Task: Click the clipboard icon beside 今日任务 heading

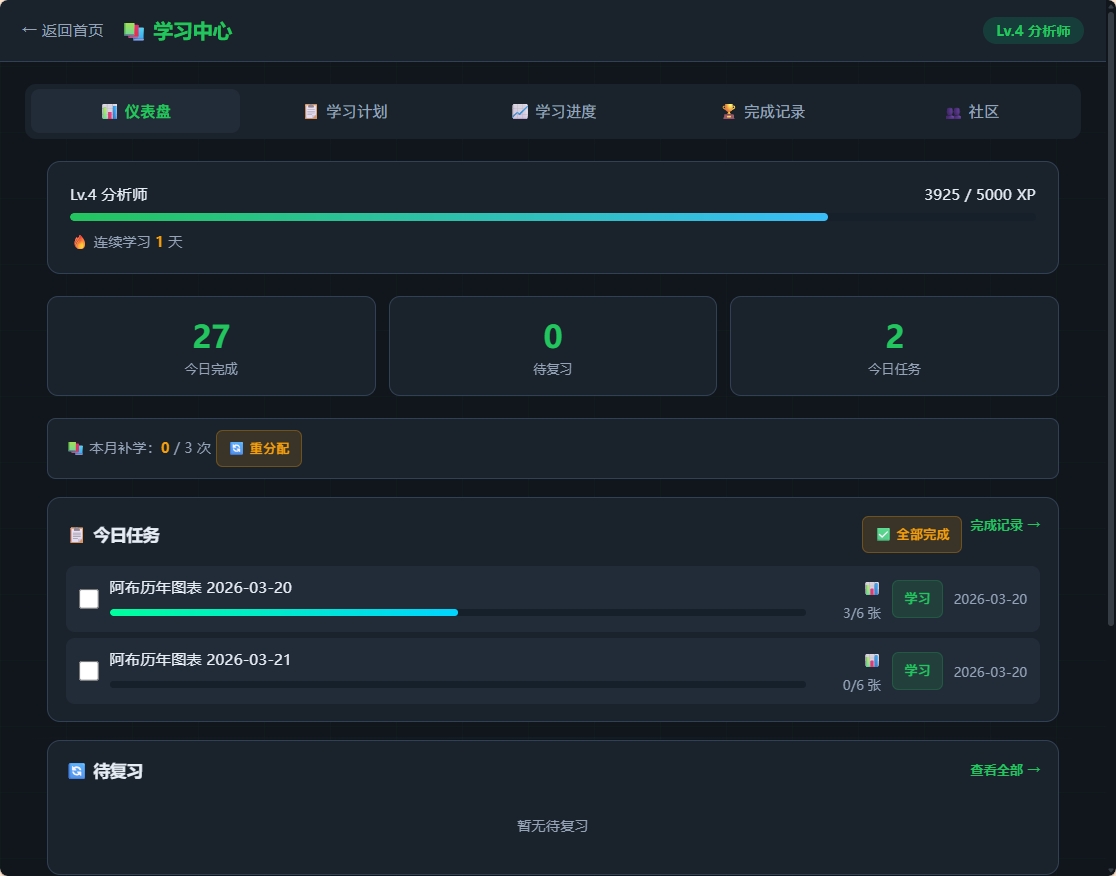Action: pos(77,535)
